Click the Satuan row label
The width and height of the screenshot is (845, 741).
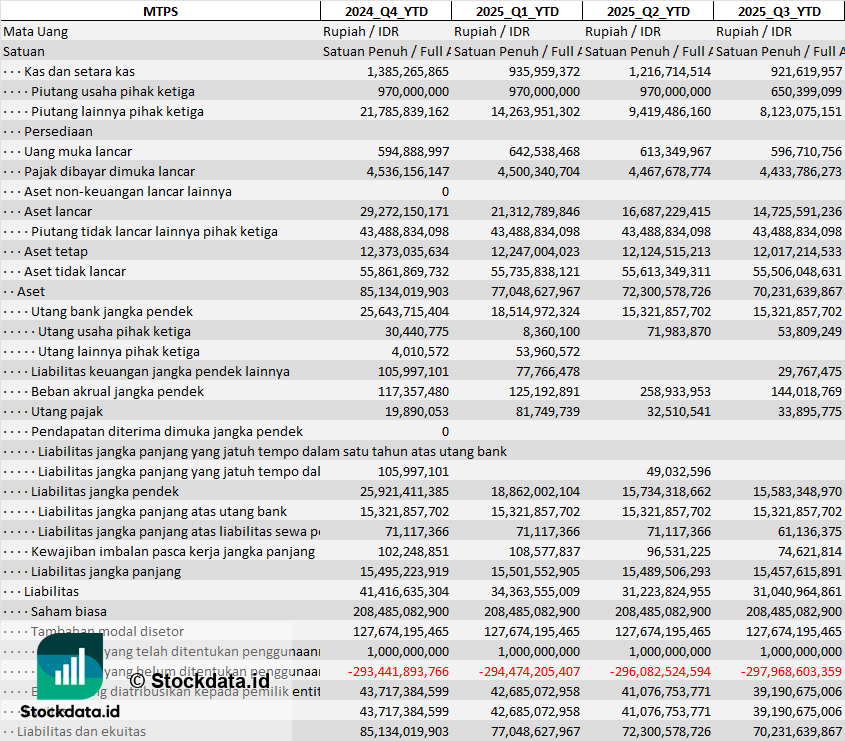pyautogui.click(x=24, y=51)
